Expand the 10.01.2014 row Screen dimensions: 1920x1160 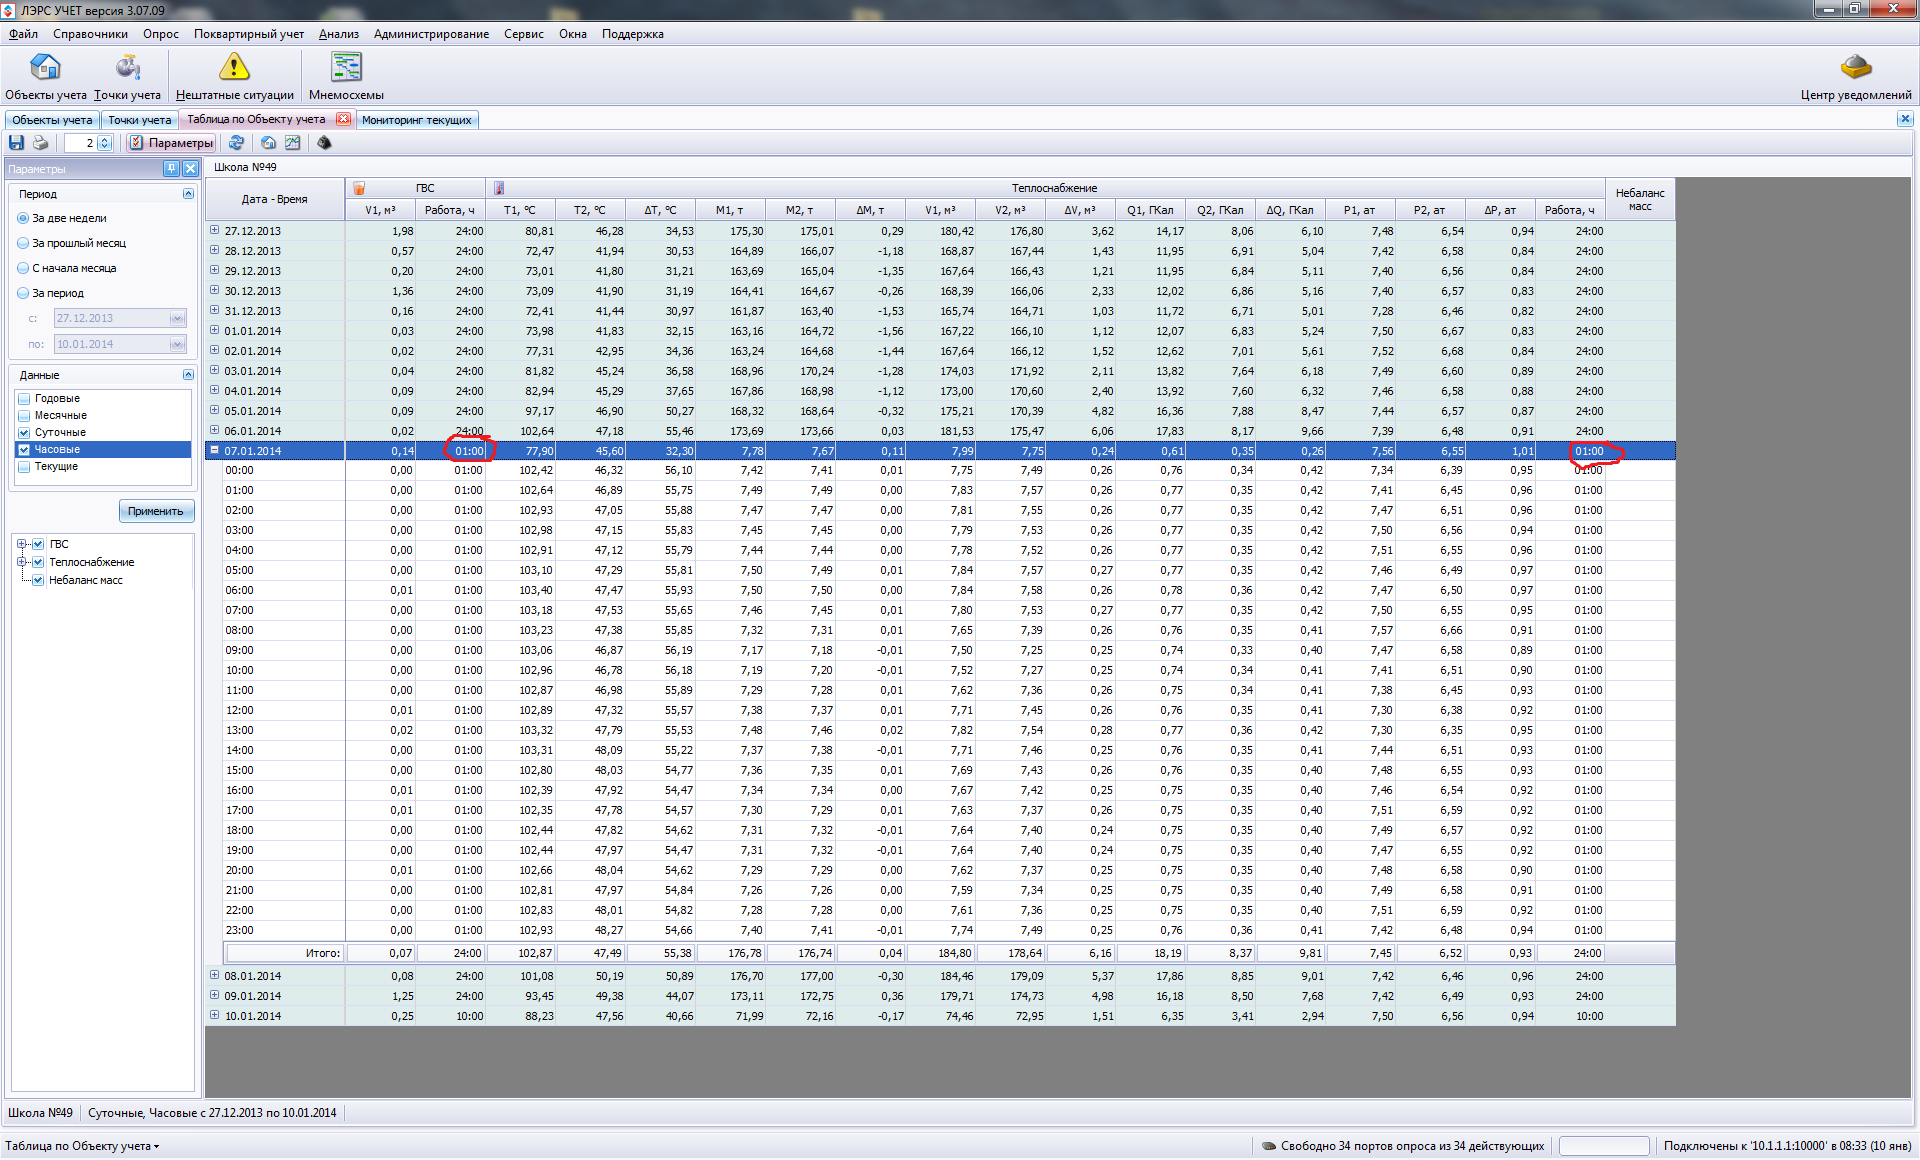coord(214,1015)
